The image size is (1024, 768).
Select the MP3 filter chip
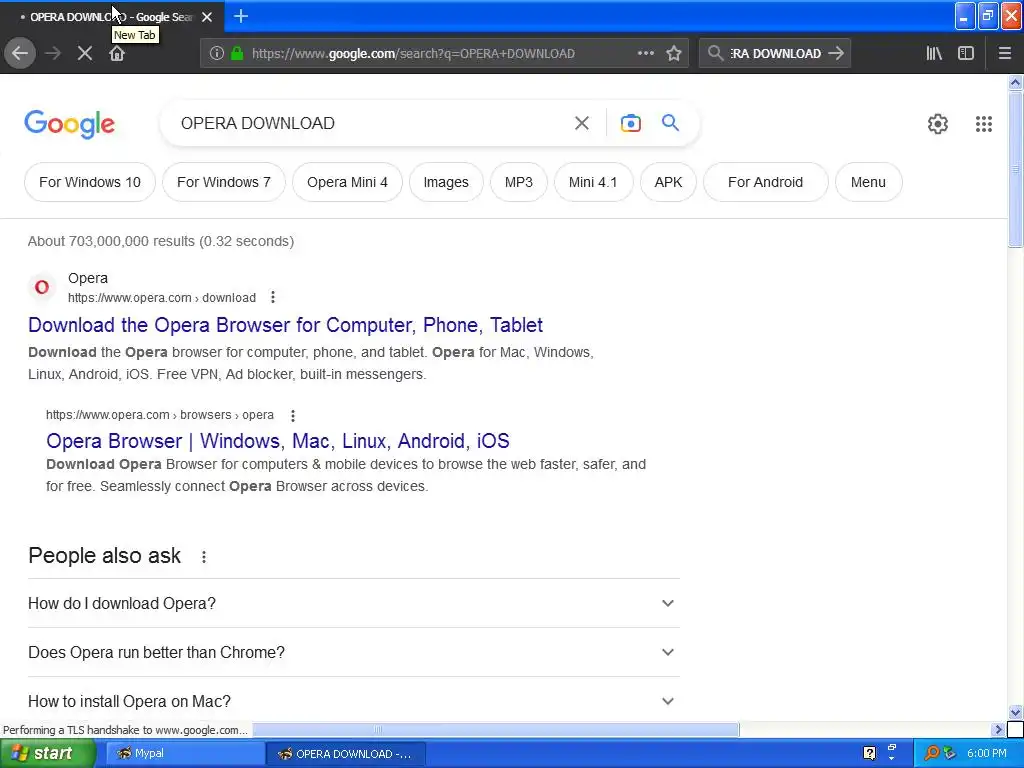click(519, 182)
